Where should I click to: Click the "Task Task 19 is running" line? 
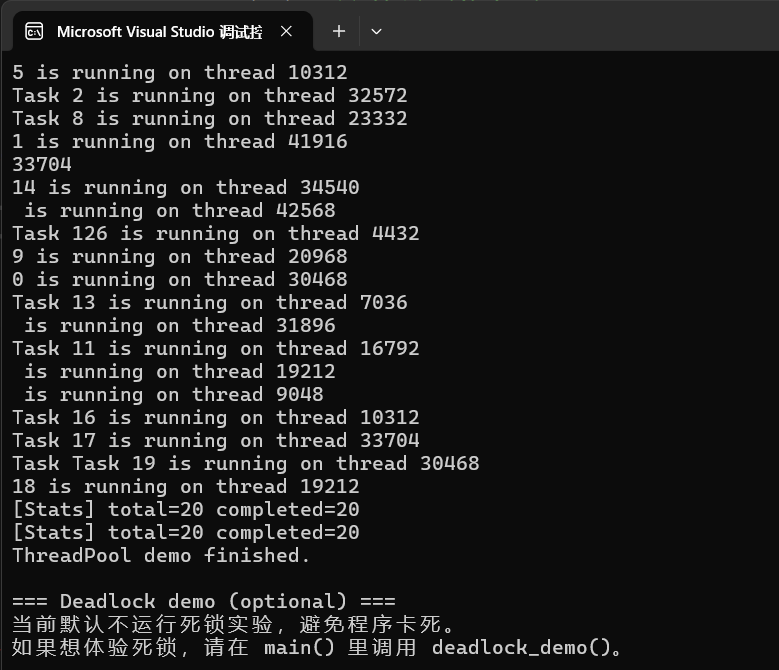point(245,463)
